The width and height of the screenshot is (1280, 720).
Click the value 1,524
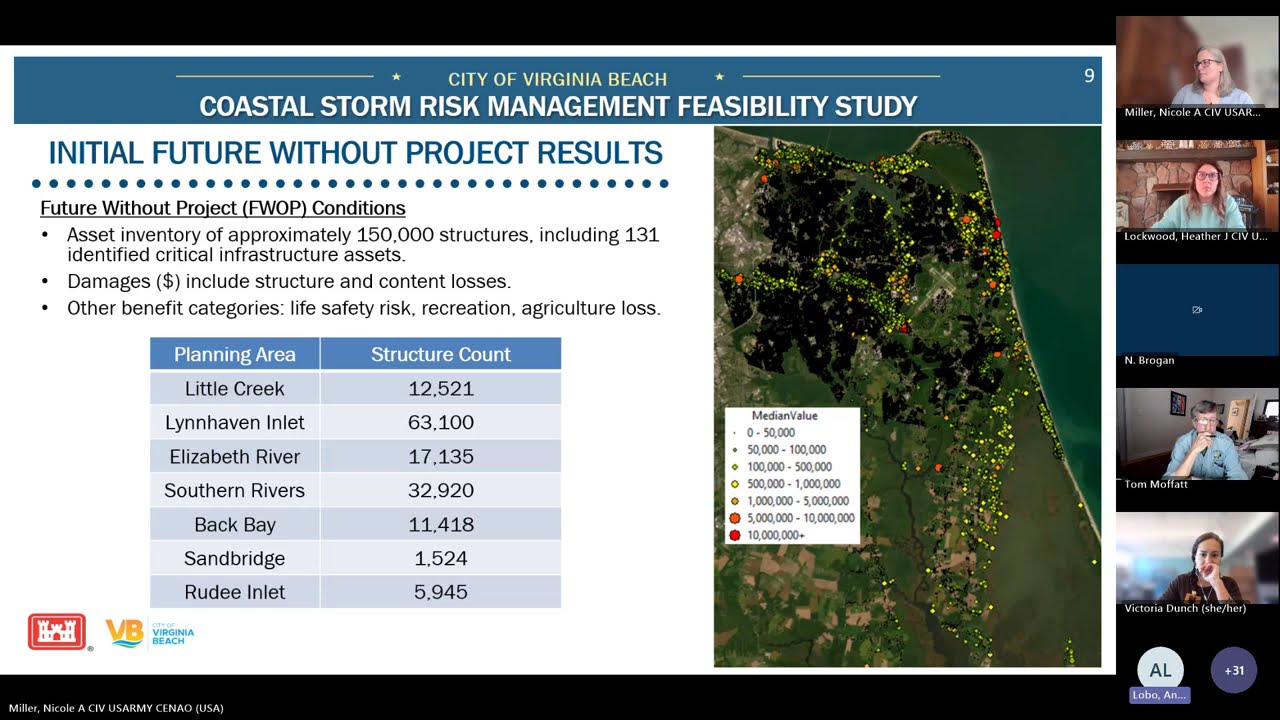441,558
